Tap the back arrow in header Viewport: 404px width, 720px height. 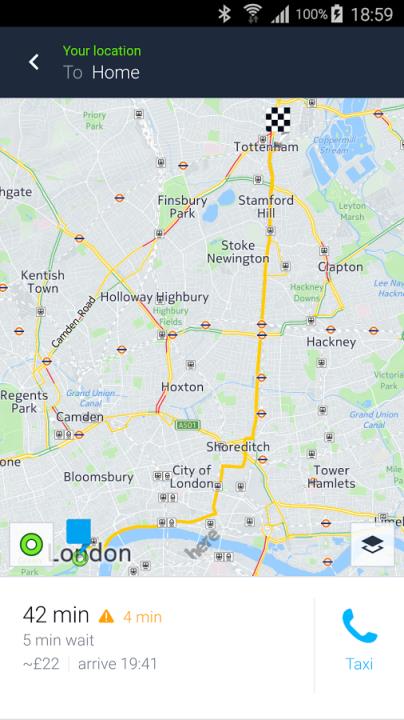pos(34,62)
